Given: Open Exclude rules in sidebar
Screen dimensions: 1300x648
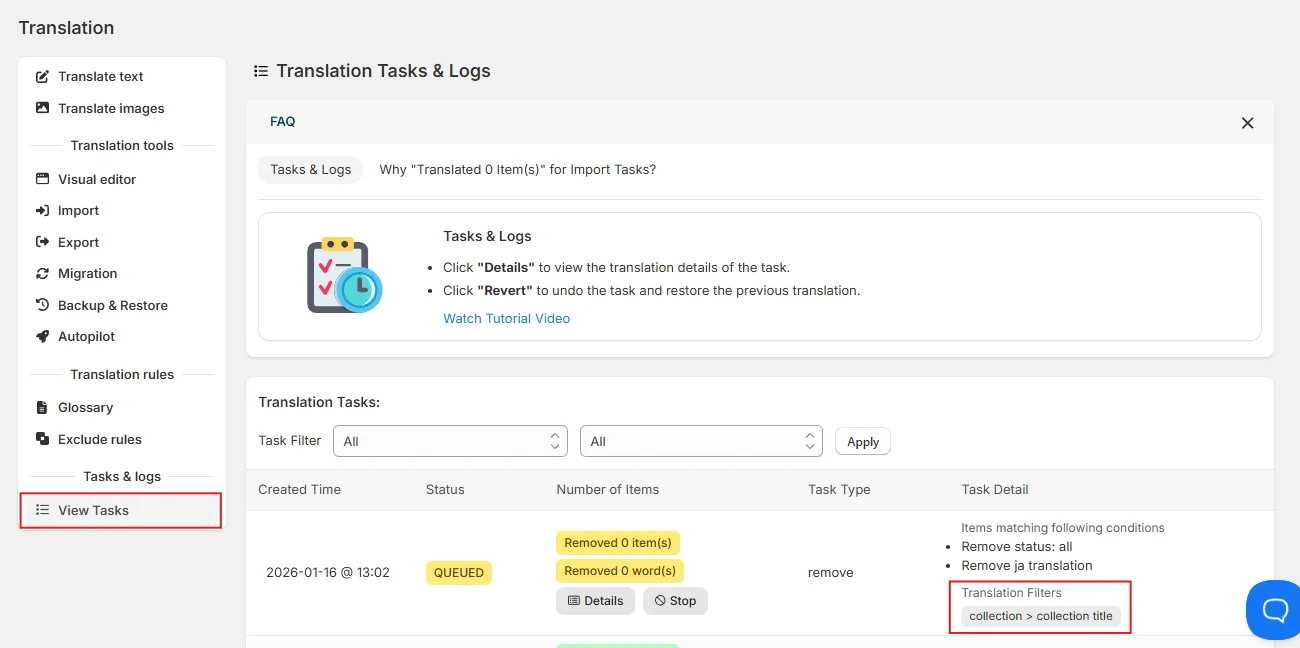Looking at the screenshot, I should [x=100, y=439].
